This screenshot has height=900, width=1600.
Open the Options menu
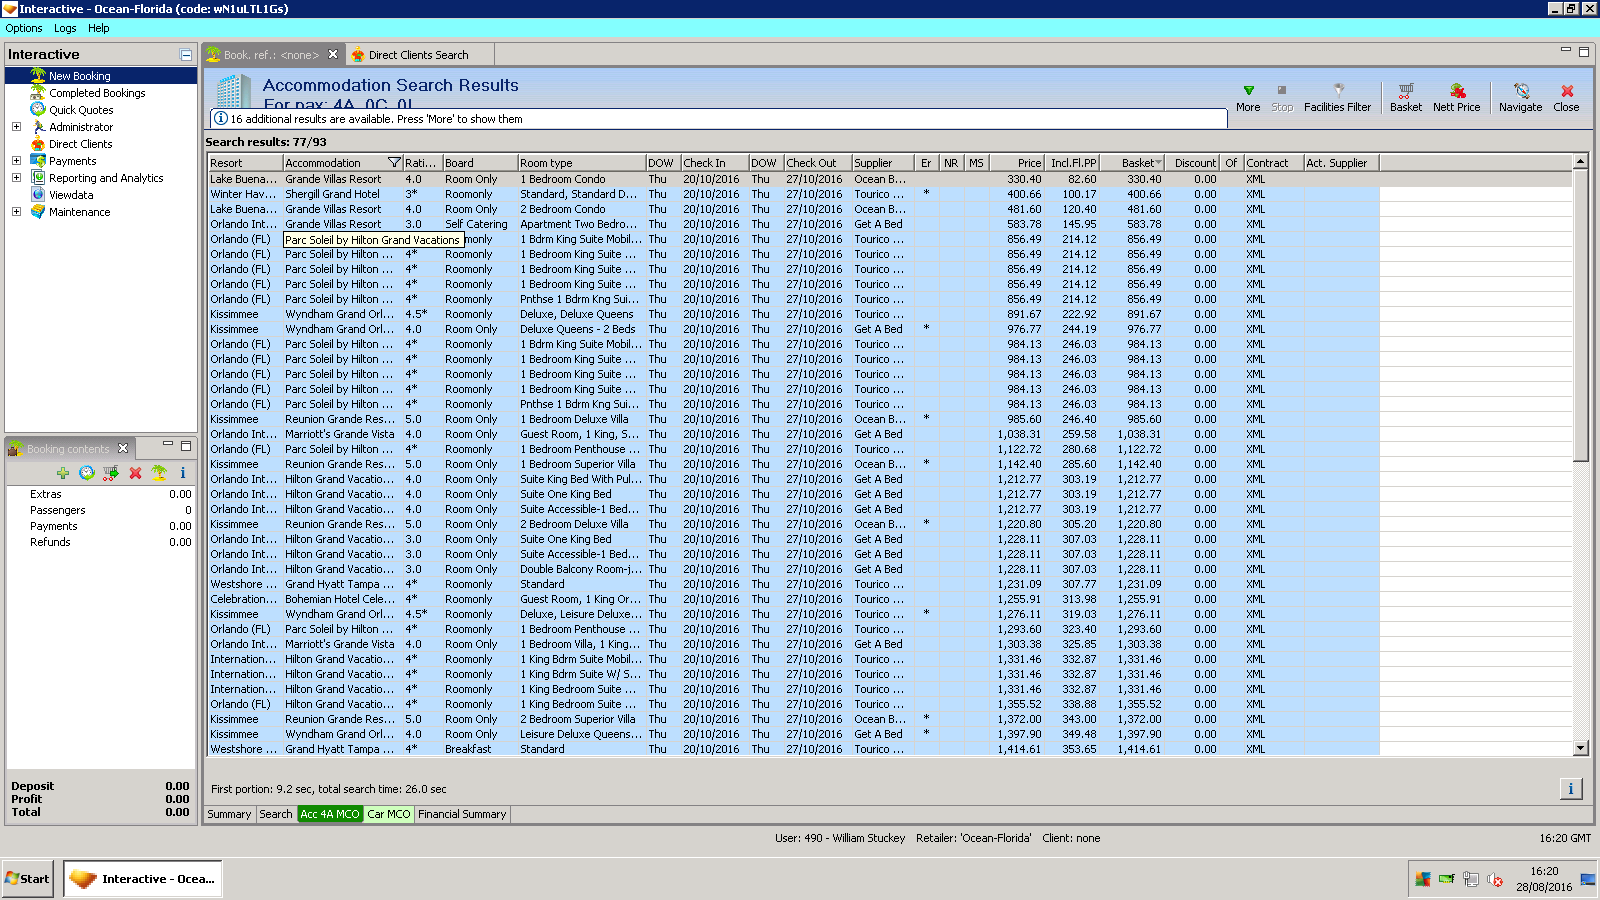[24, 28]
